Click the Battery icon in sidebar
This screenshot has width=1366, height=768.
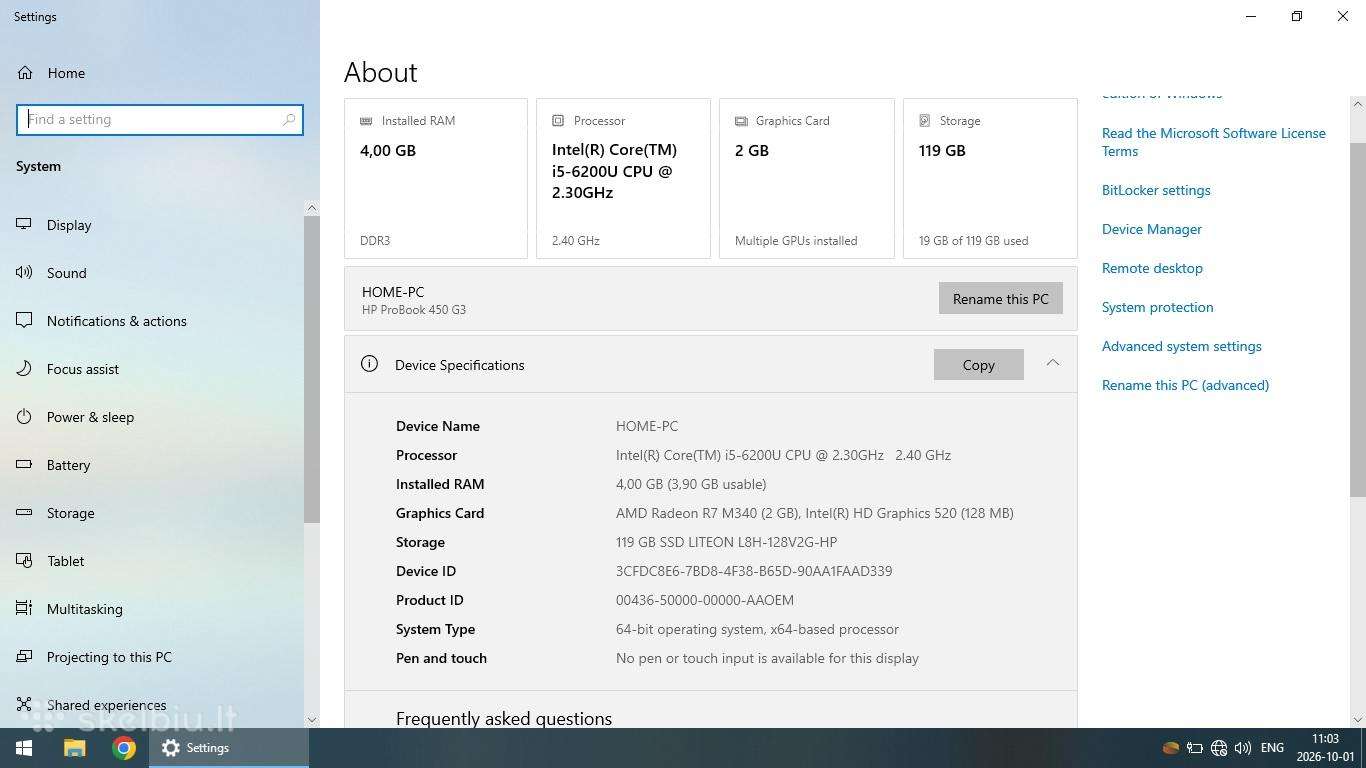[x=24, y=465]
